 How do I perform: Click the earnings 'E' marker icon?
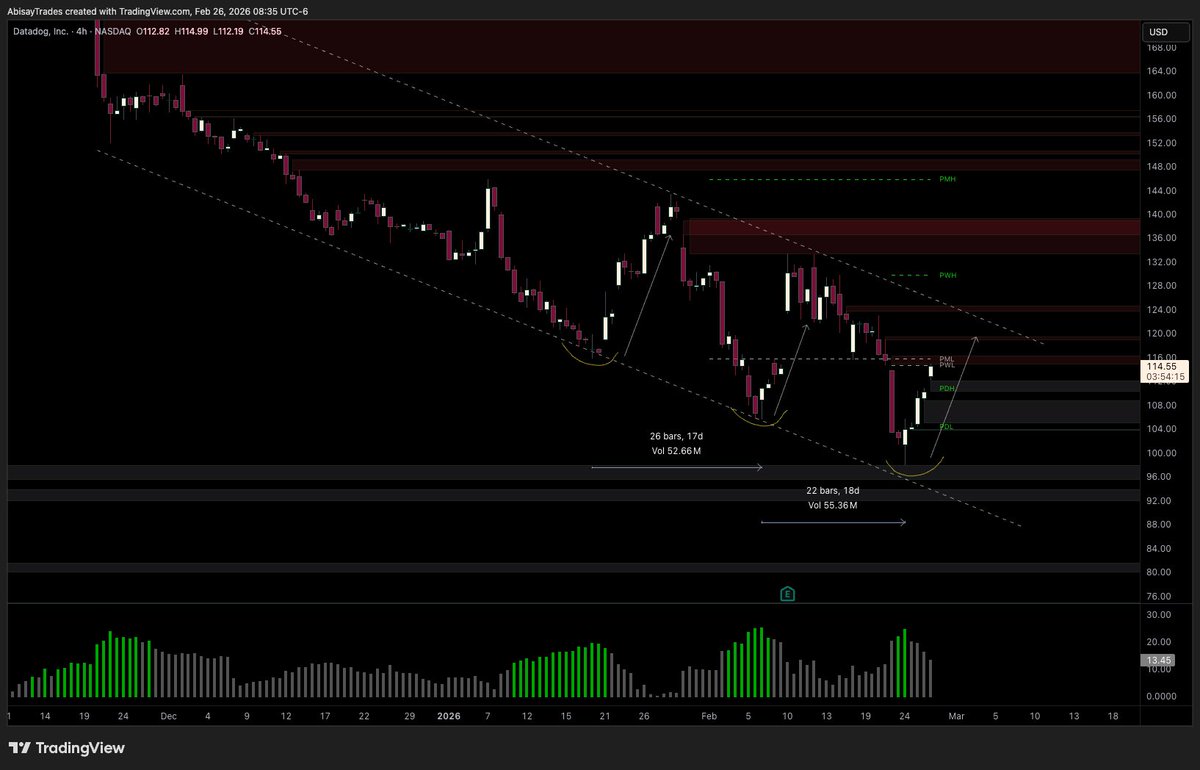(x=787, y=594)
